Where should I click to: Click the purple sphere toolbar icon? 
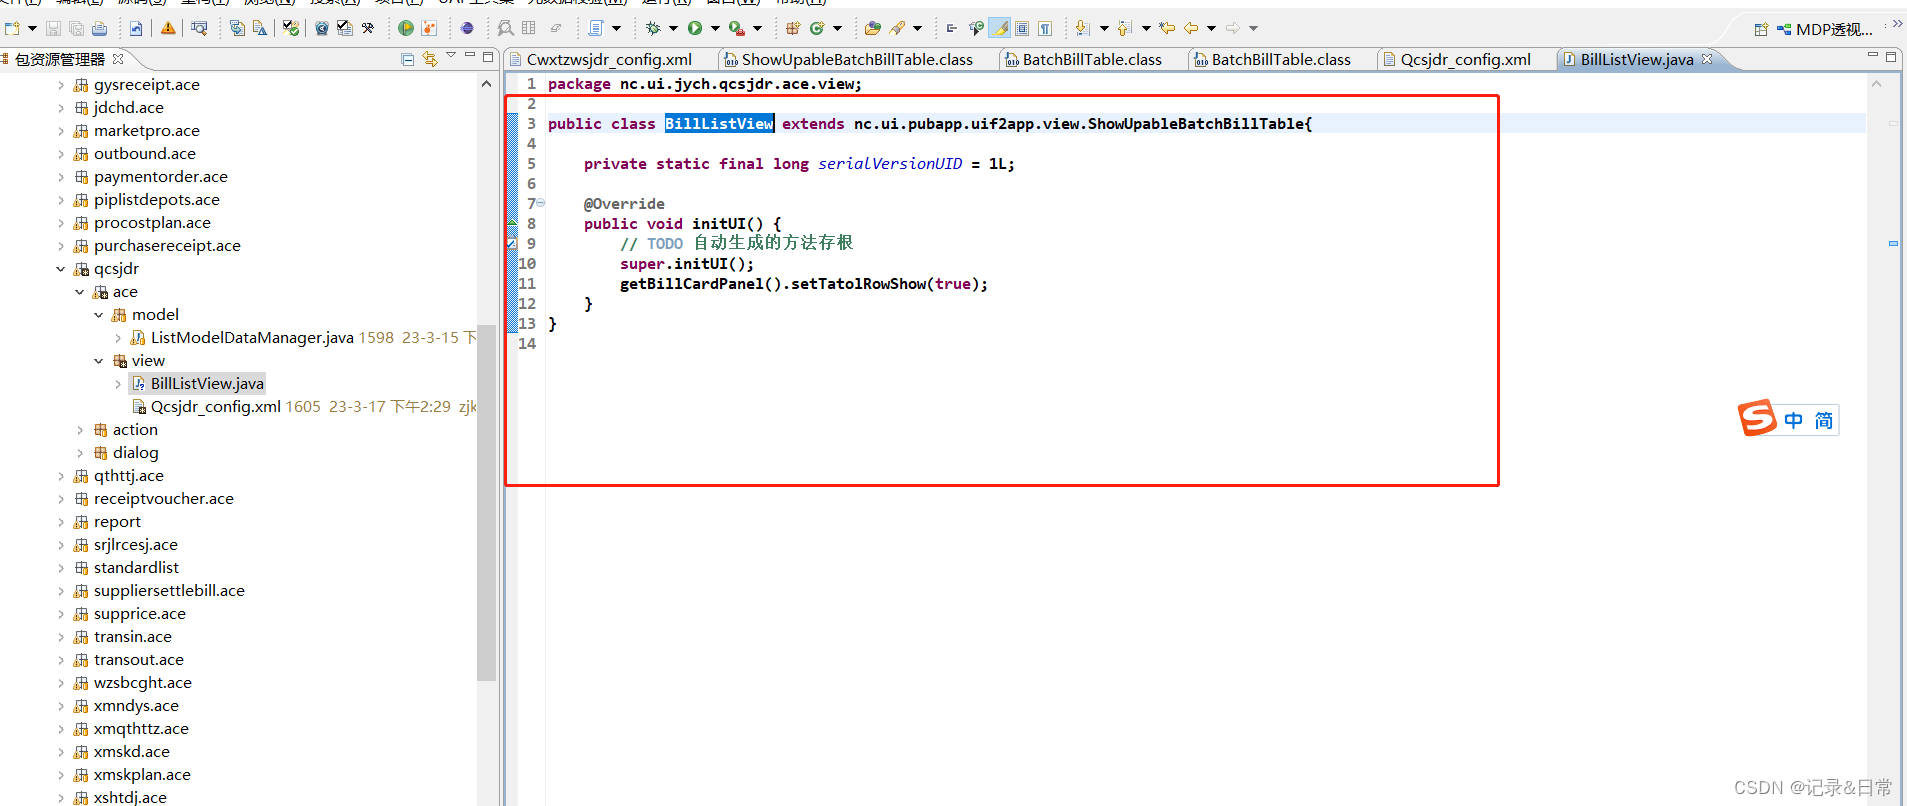click(467, 28)
